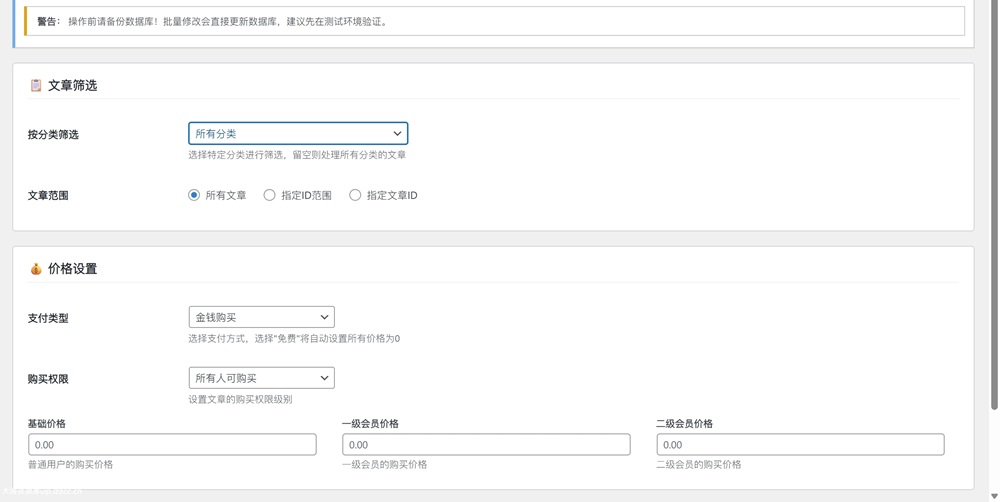Click the money bag icon beside 价格设置
Image resolution: width=1000 pixels, height=502 pixels.
pyautogui.click(x=36, y=269)
